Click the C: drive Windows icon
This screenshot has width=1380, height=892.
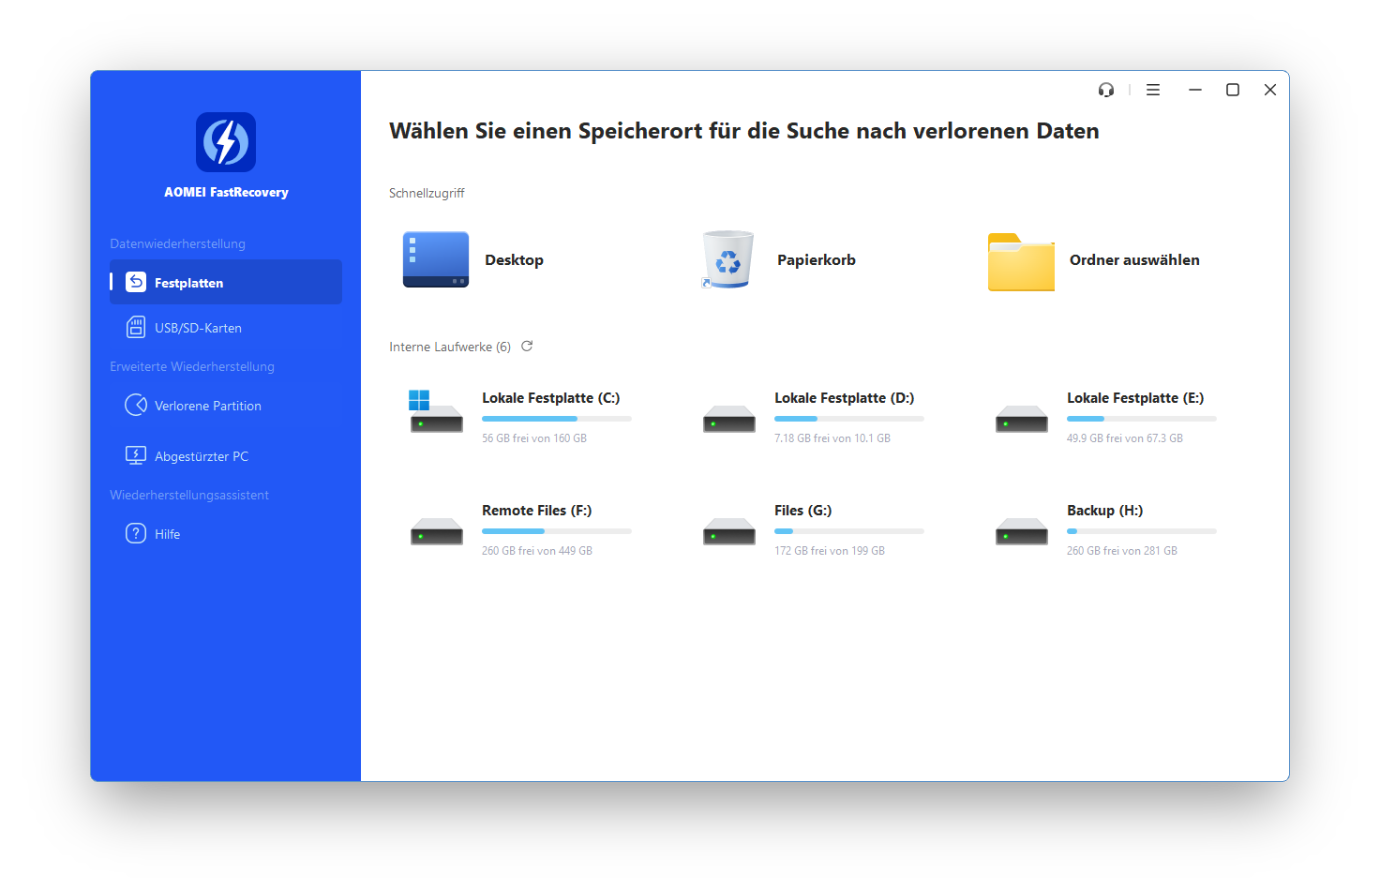click(436, 411)
